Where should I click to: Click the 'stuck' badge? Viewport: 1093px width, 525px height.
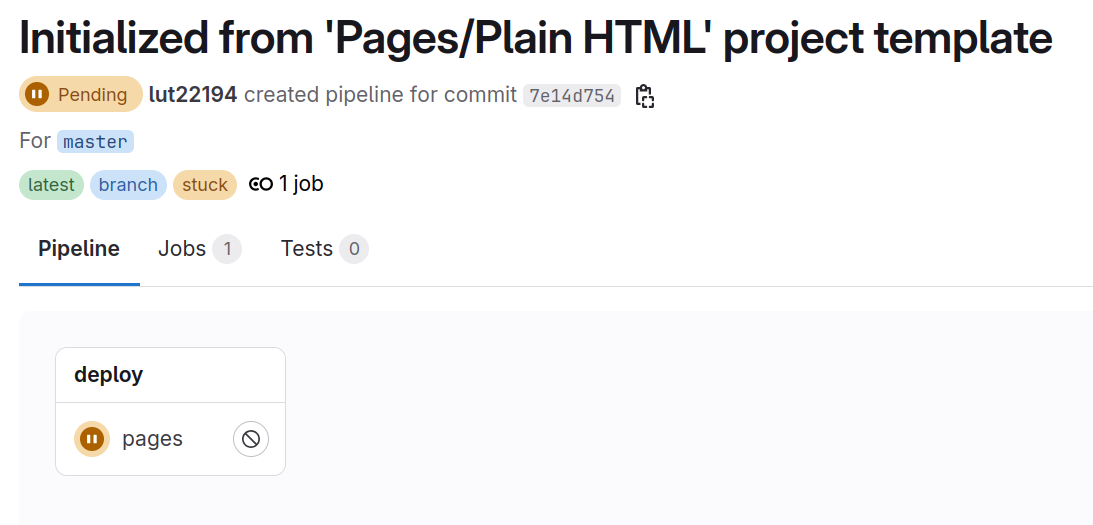point(205,185)
